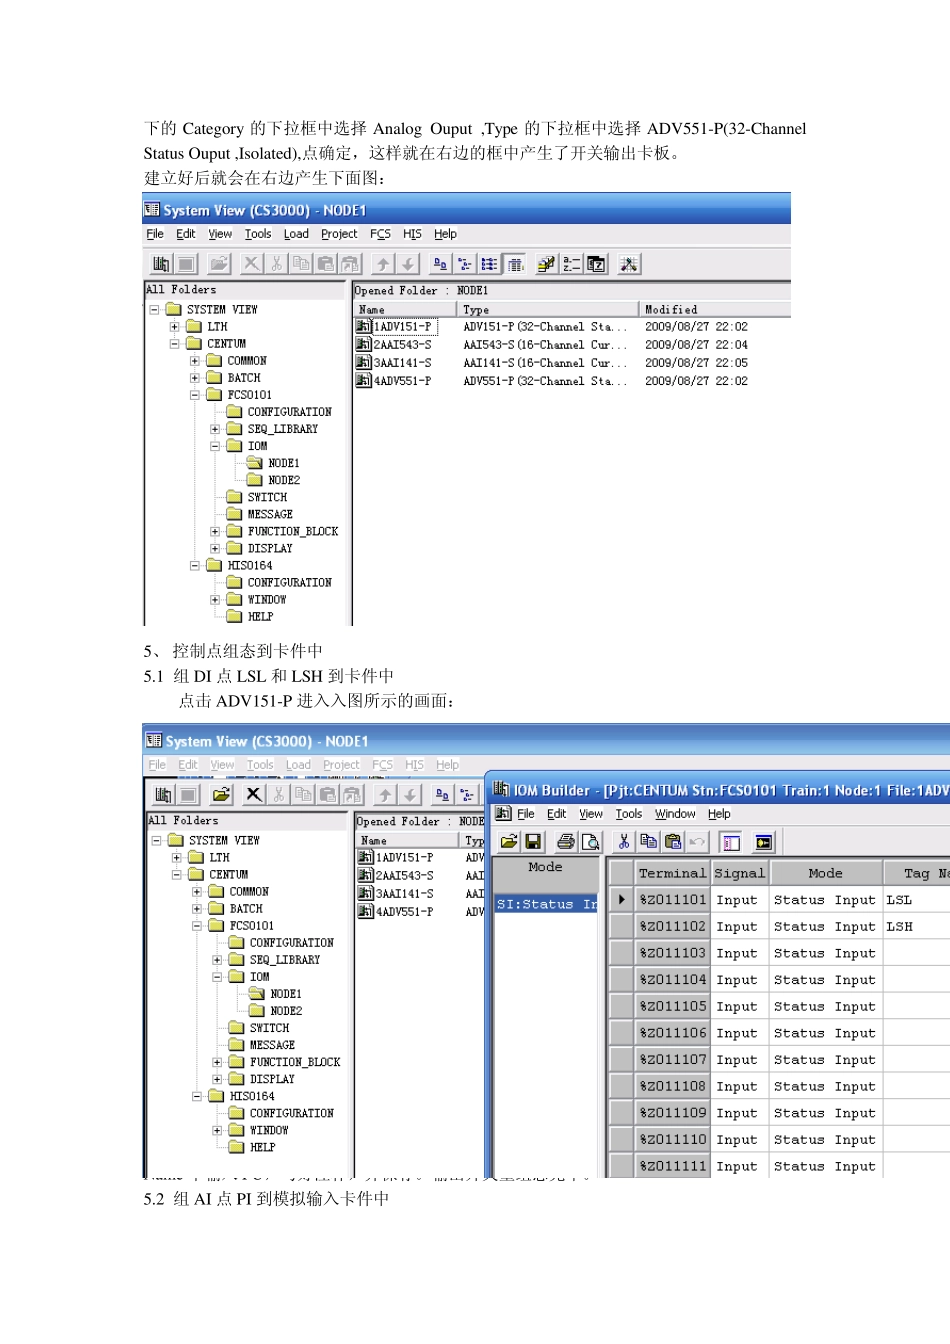This screenshot has height=1344, width=950.
Task: Open Print Preview from the IOM Builder toolbar
Action: [x=590, y=842]
